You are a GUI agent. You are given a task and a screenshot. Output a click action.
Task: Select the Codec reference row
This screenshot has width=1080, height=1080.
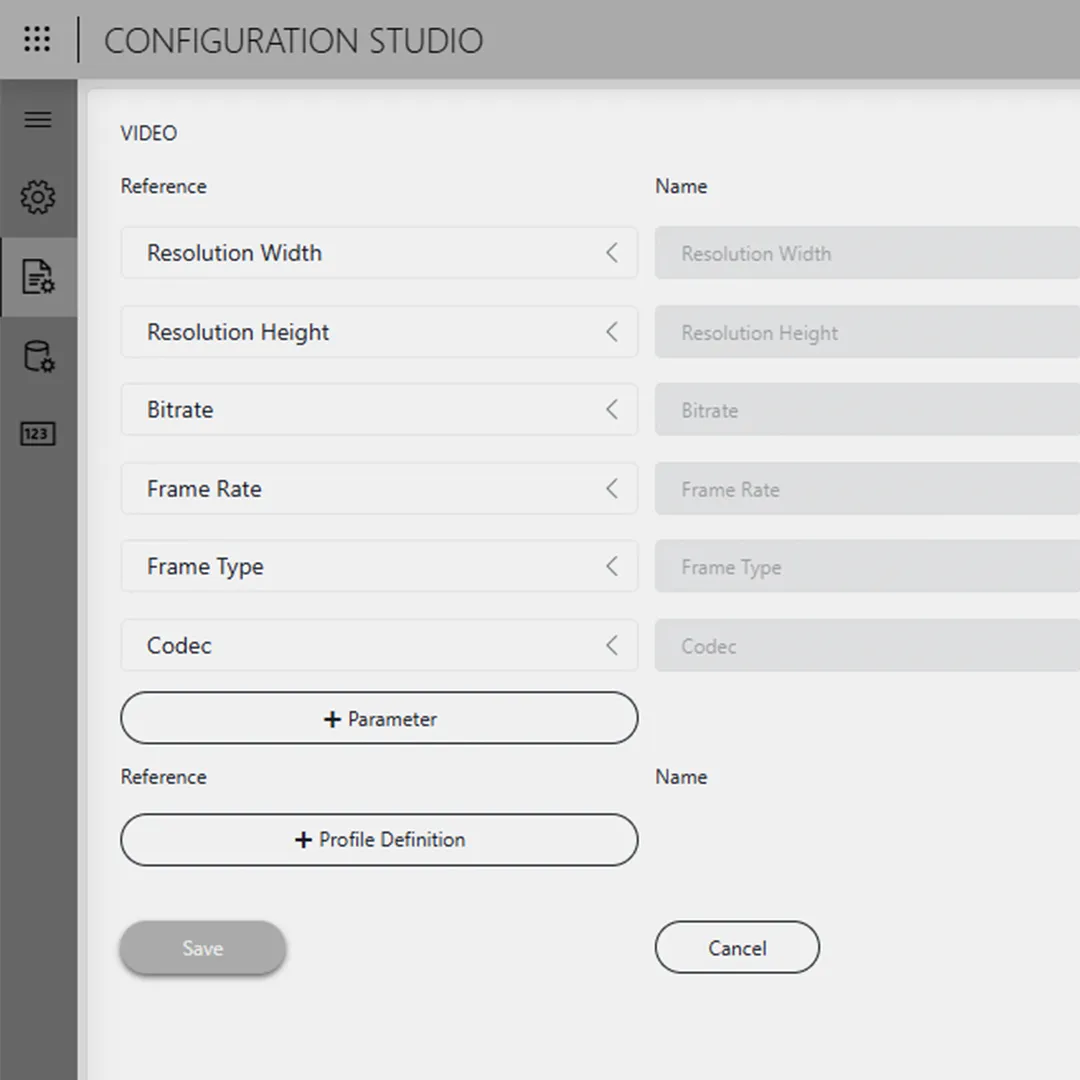(x=380, y=645)
